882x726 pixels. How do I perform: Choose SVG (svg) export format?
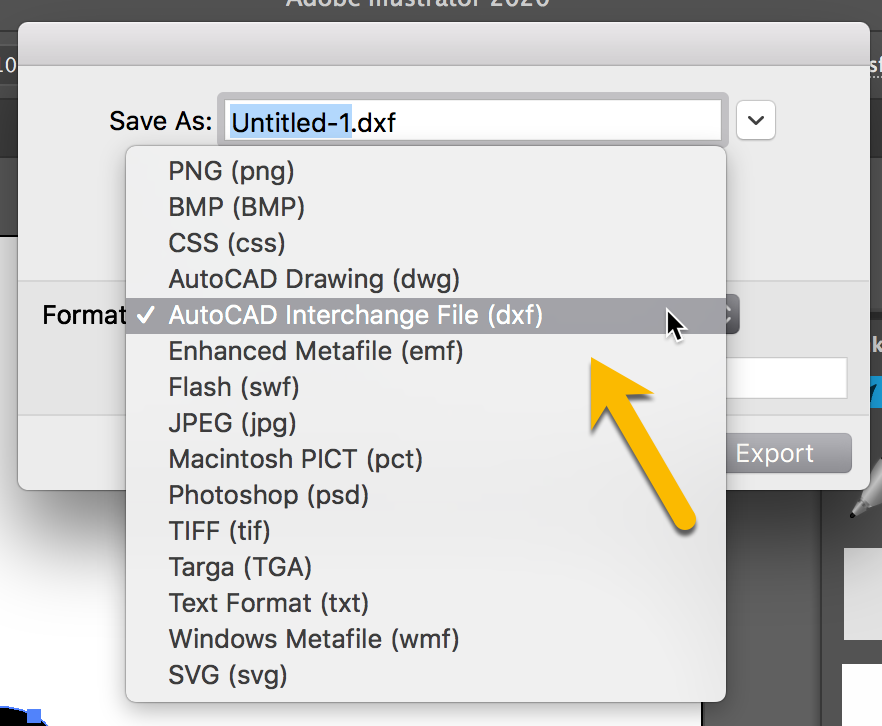(x=228, y=675)
